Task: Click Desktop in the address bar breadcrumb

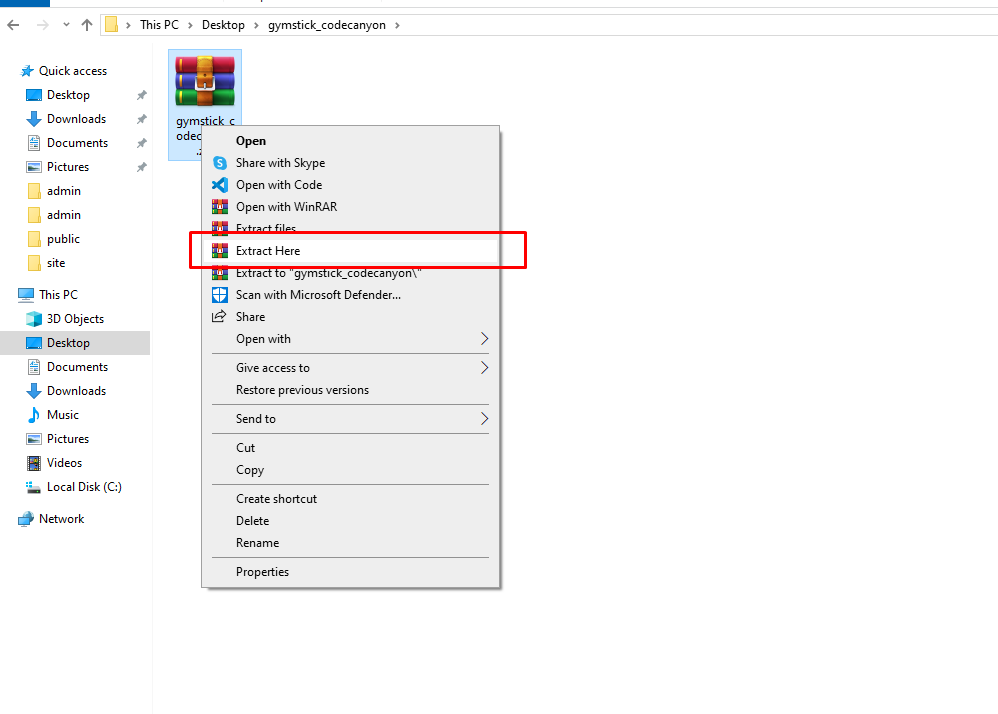Action: coord(222,25)
